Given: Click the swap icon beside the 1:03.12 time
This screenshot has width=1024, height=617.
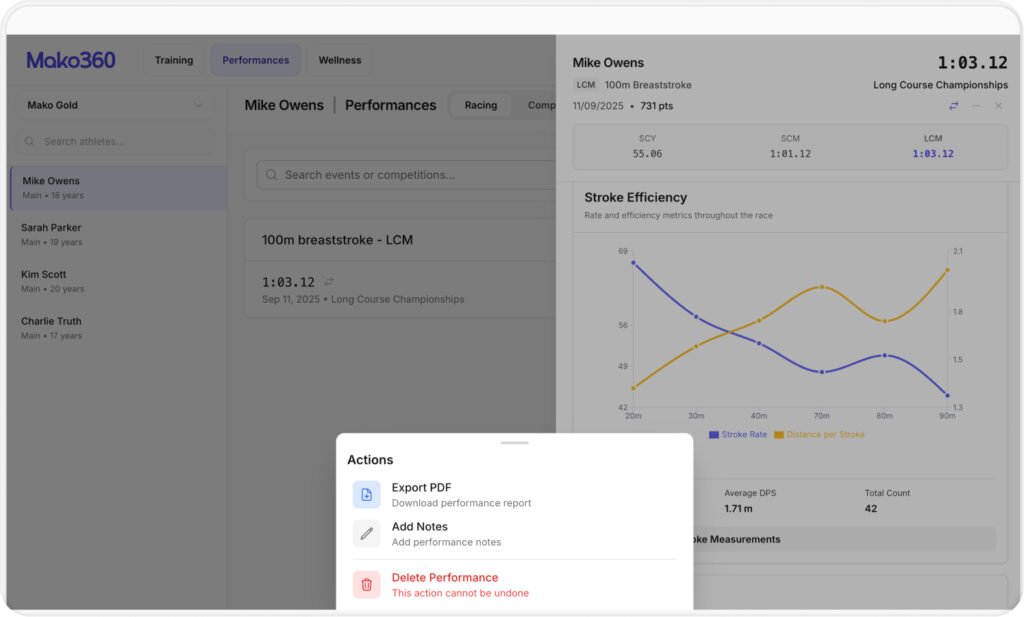Looking at the screenshot, I should [329, 282].
